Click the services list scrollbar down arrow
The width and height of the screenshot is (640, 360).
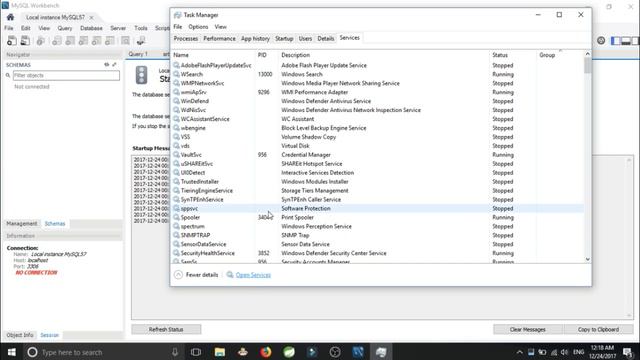pos(587,259)
